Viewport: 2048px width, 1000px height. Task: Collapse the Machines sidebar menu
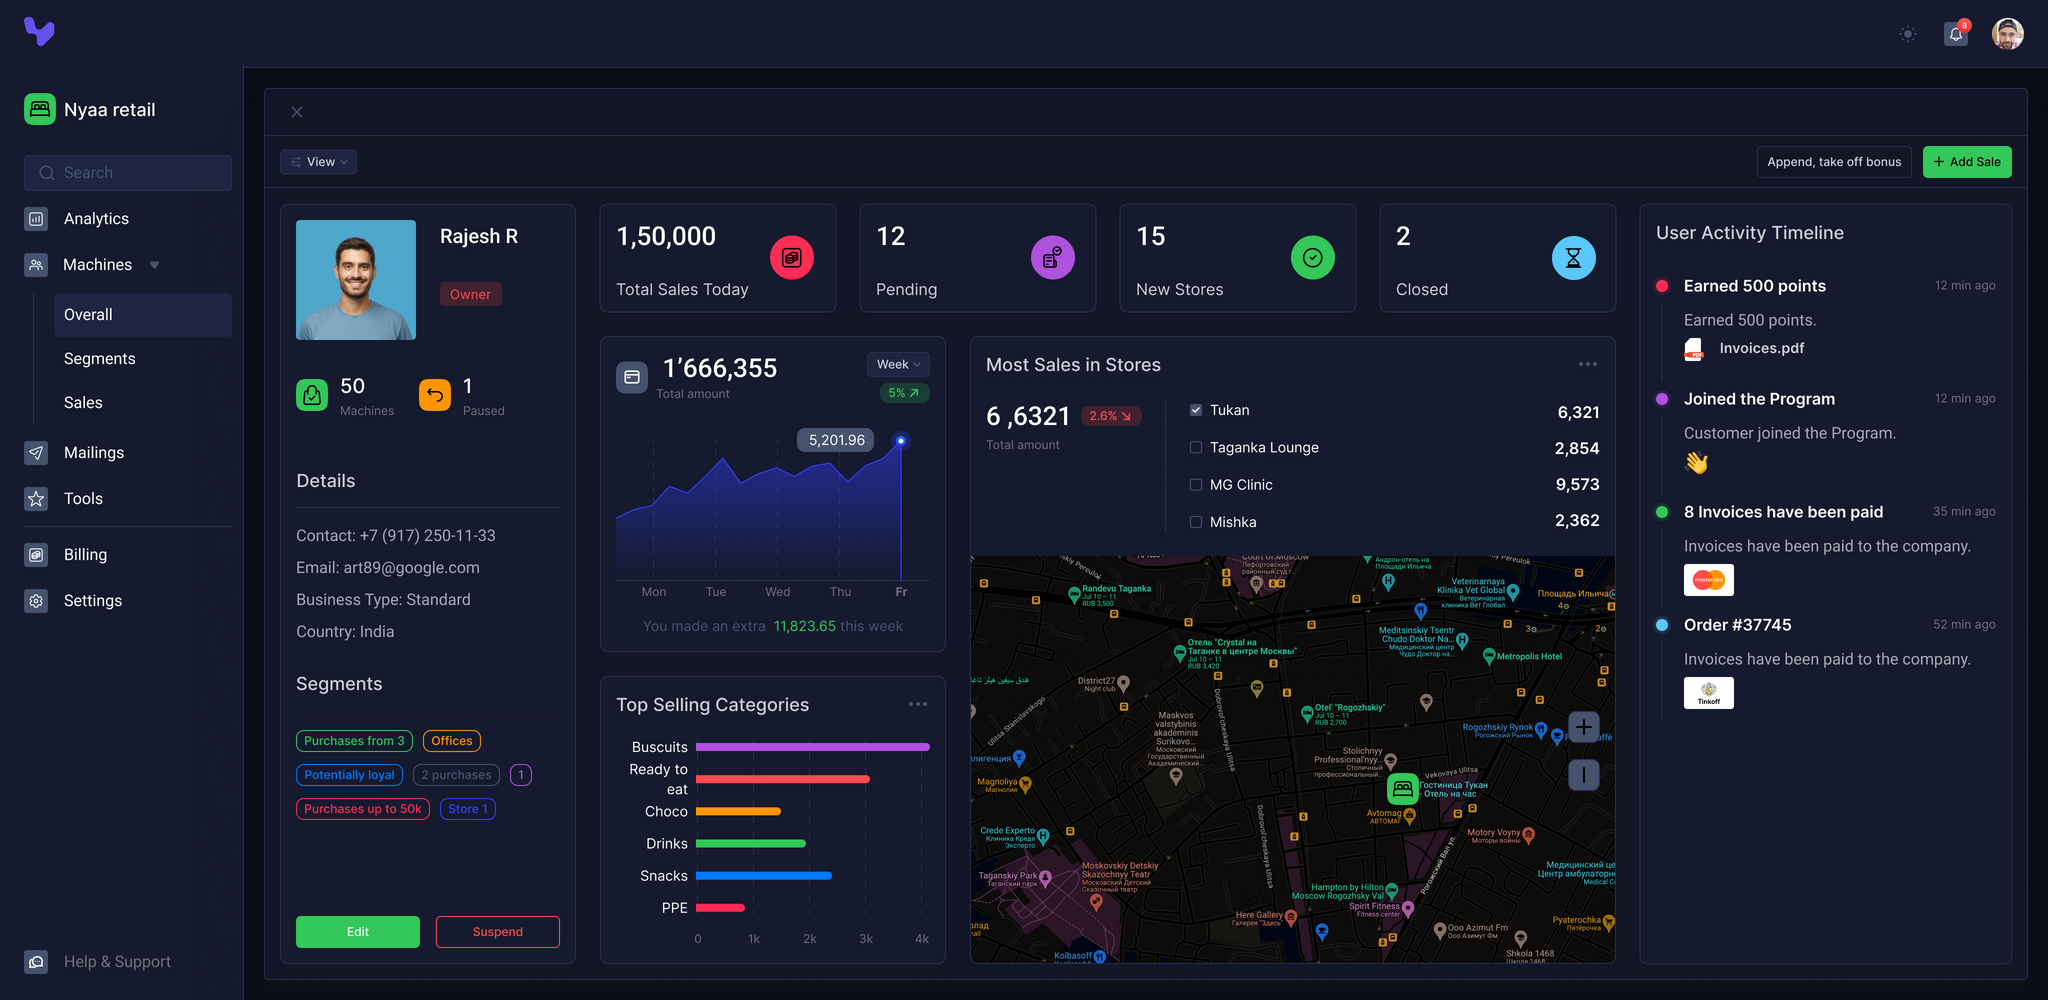coord(154,265)
